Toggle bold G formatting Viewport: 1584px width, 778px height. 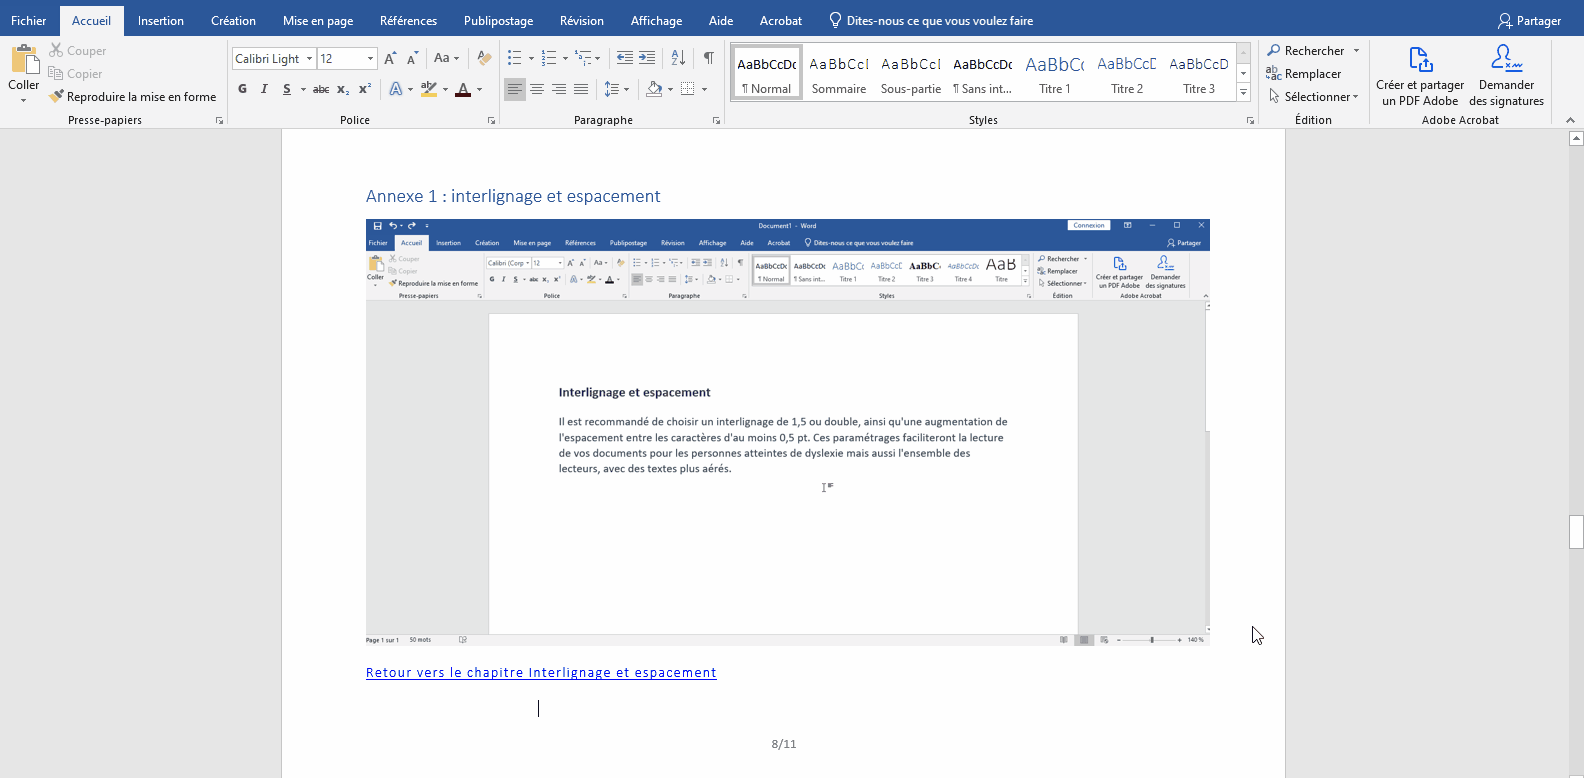(x=242, y=89)
